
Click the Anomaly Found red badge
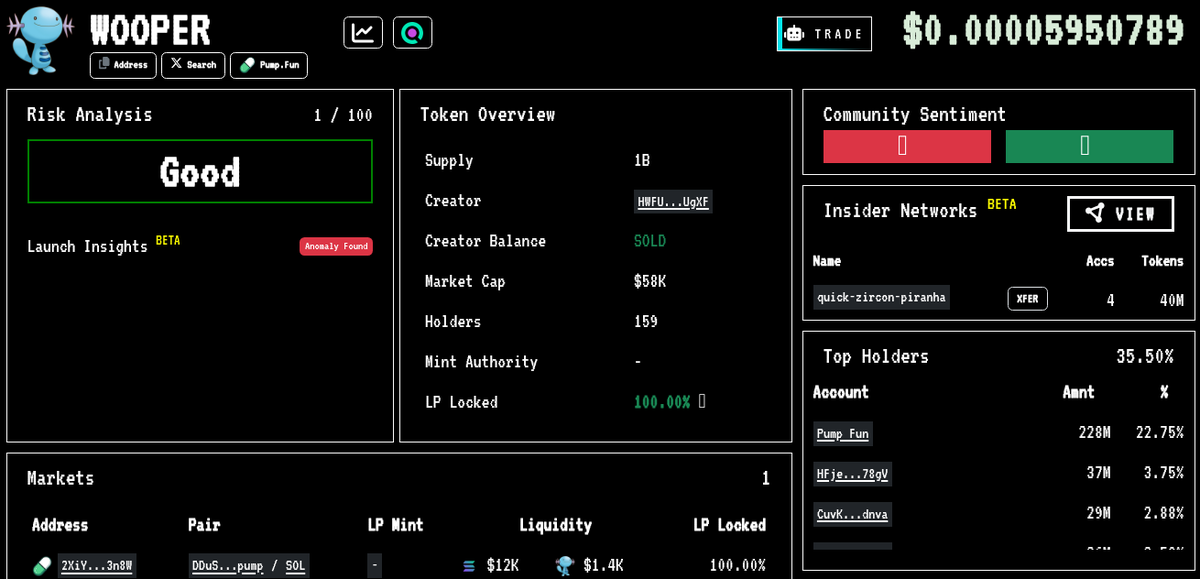(336, 246)
